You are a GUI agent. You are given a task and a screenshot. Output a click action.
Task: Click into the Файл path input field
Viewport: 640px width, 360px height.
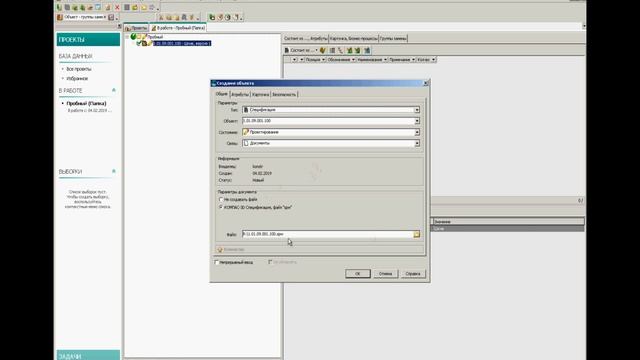(328, 234)
